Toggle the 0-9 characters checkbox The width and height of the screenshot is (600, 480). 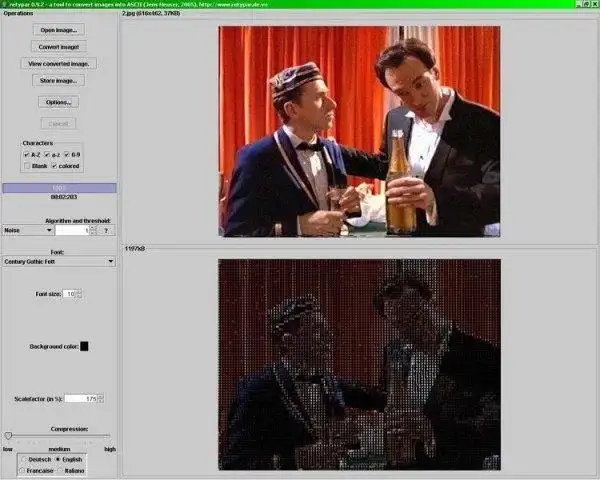(x=67, y=155)
